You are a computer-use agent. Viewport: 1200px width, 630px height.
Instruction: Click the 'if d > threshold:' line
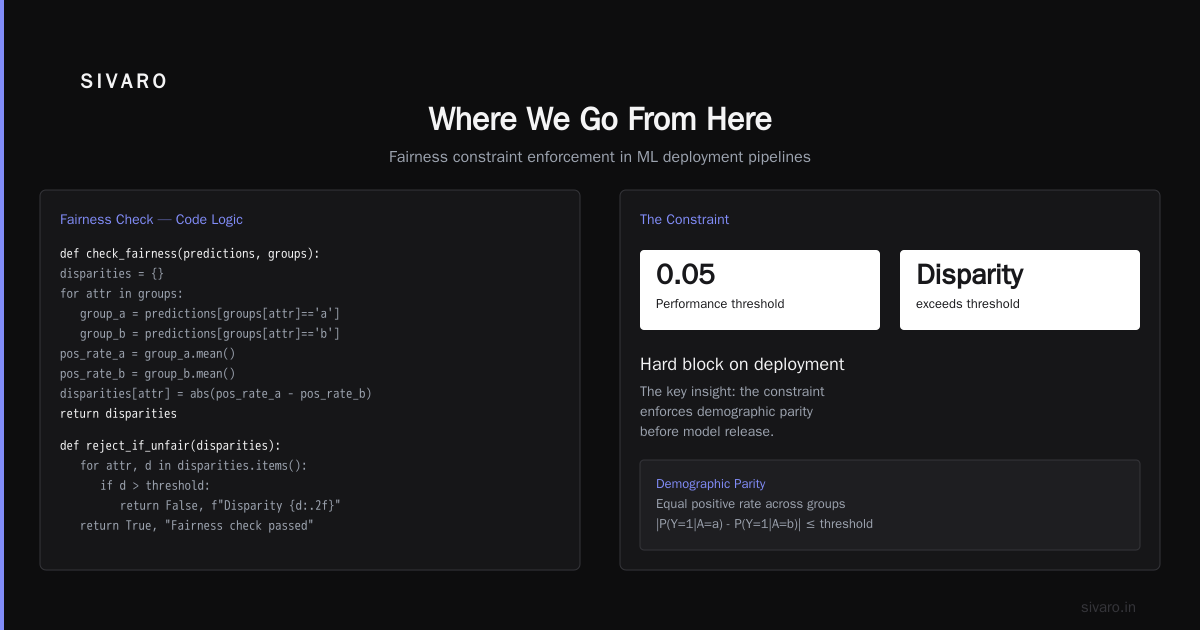point(155,486)
